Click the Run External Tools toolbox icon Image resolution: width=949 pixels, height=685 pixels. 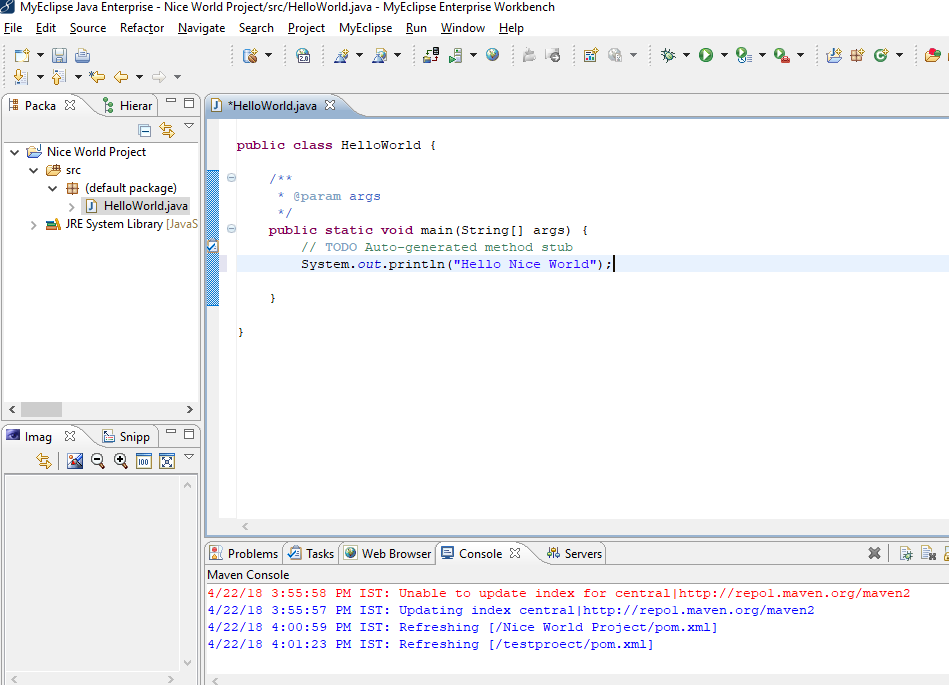782,56
